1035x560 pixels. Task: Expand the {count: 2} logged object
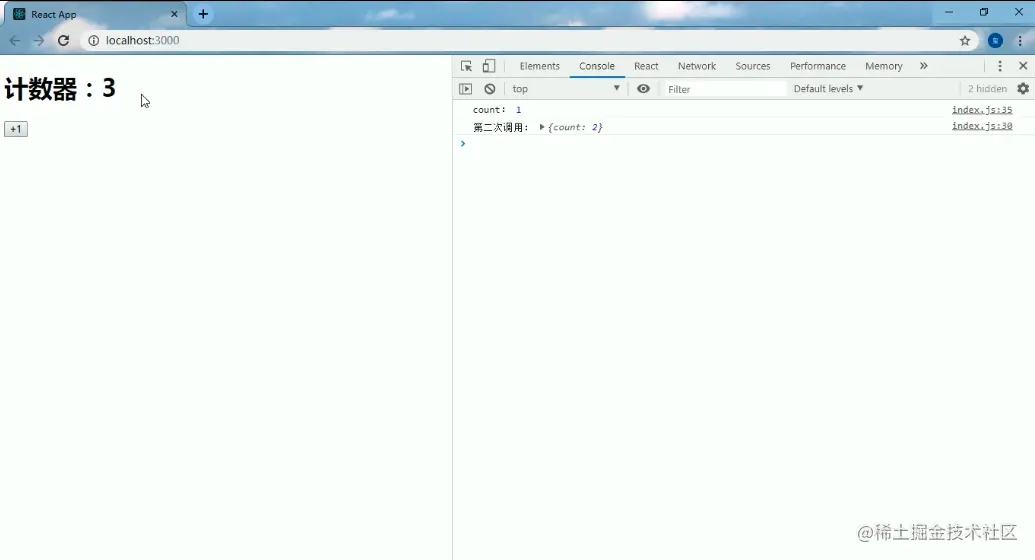click(541, 127)
